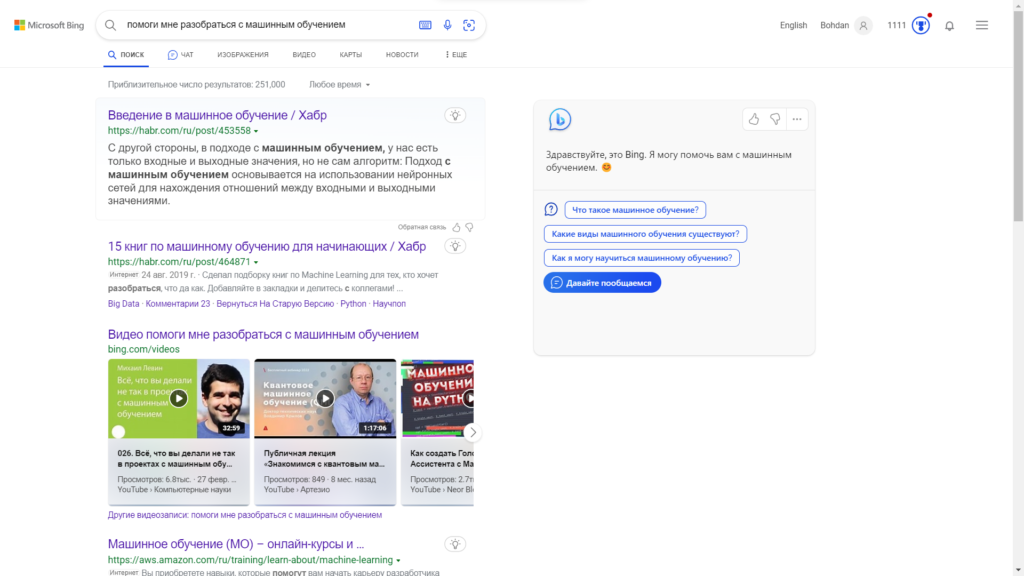
Task: Switch to the 'ИЗОБРАЖЕНИЯ' tab
Action: pyautogui.click(x=243, y=55)
